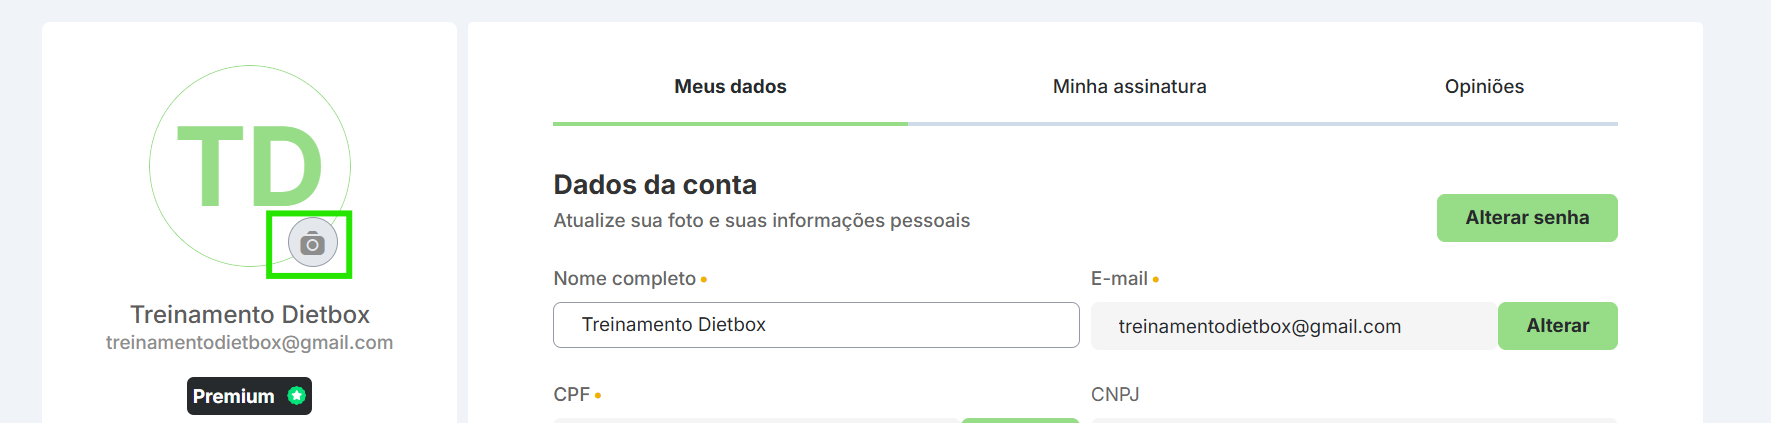This screenshot has width=1771, height=423.
Task: Click the Alterar button beside the e-mail
Action: (x=1557, y=326)
